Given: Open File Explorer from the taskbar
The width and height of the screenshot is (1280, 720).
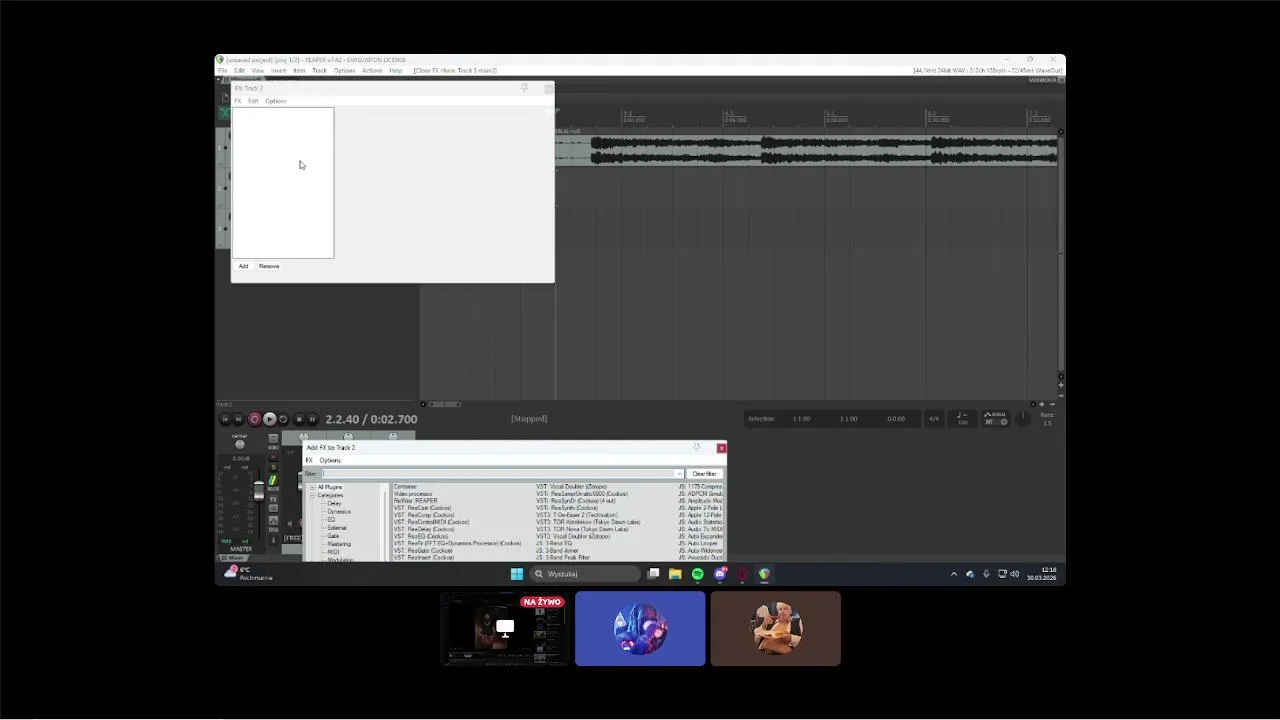Looking at the screenshot, I should 675,574.
